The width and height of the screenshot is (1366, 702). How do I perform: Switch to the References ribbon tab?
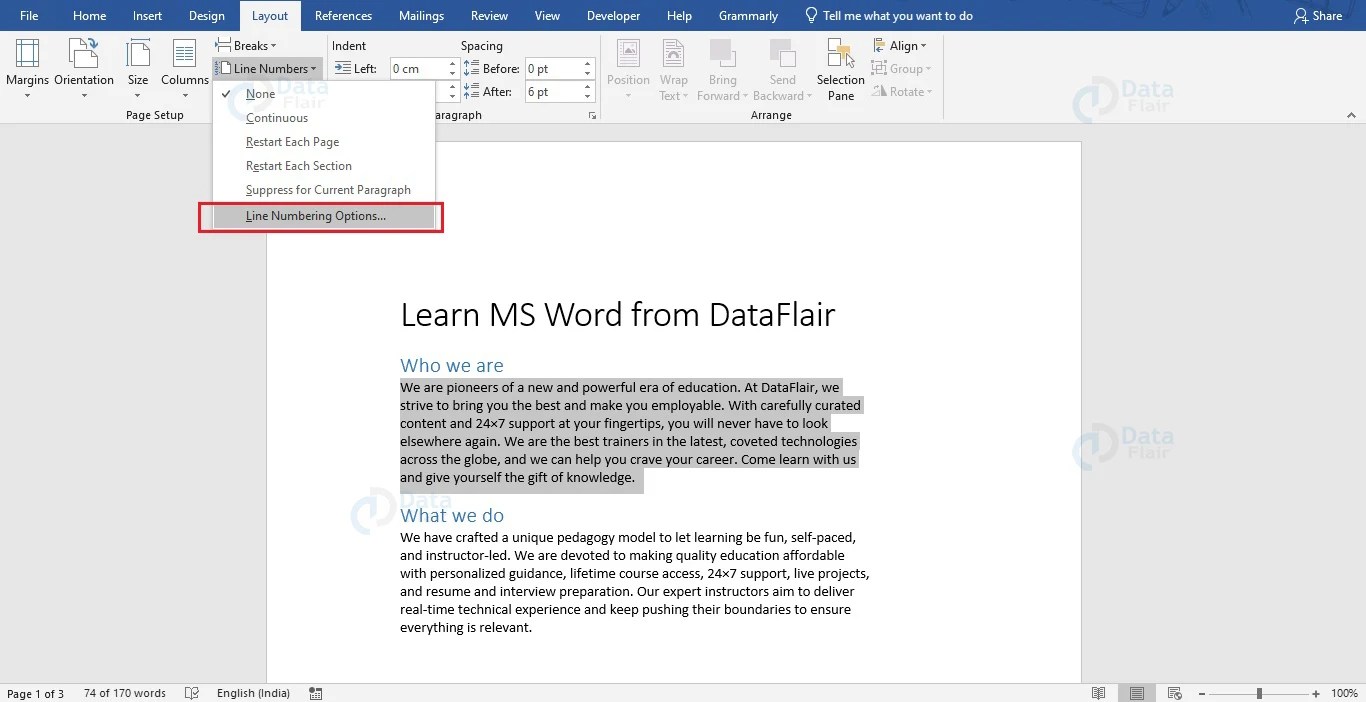[343, 15]
